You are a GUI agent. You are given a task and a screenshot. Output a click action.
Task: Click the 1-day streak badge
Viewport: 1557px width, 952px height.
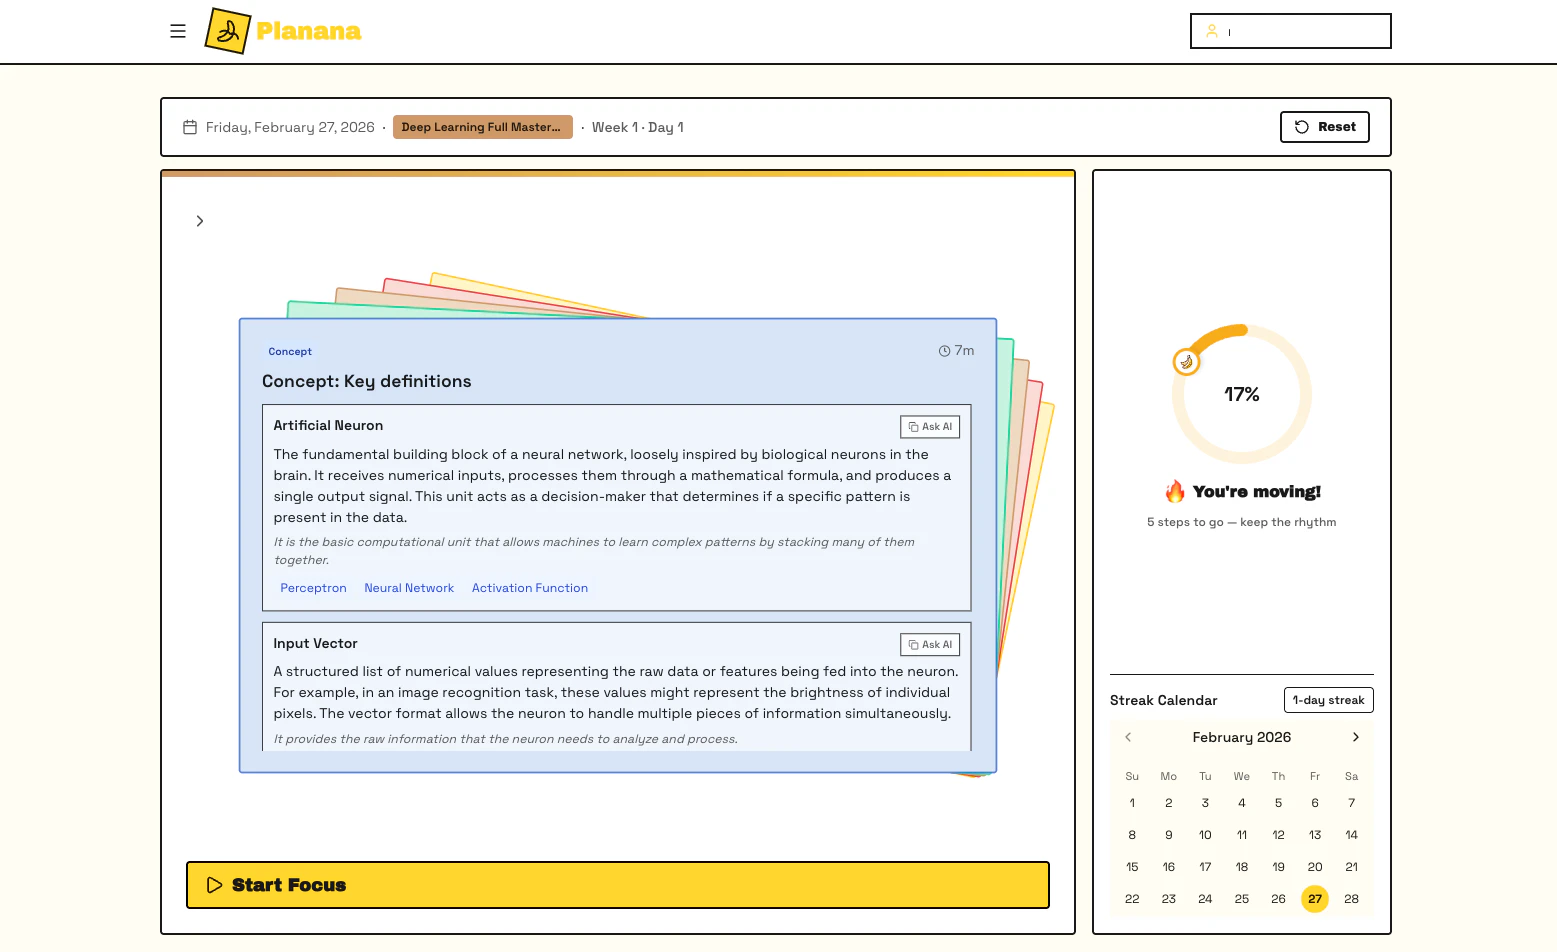1328,700
